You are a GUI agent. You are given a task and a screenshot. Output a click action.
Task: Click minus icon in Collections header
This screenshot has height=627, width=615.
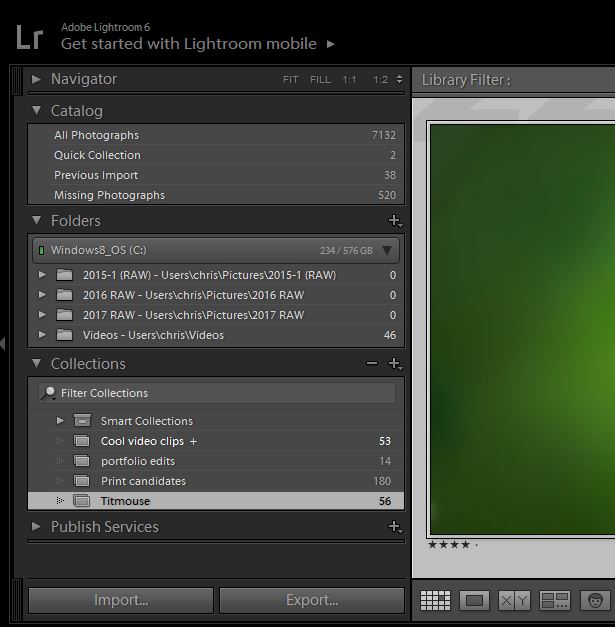click(372, 364)
